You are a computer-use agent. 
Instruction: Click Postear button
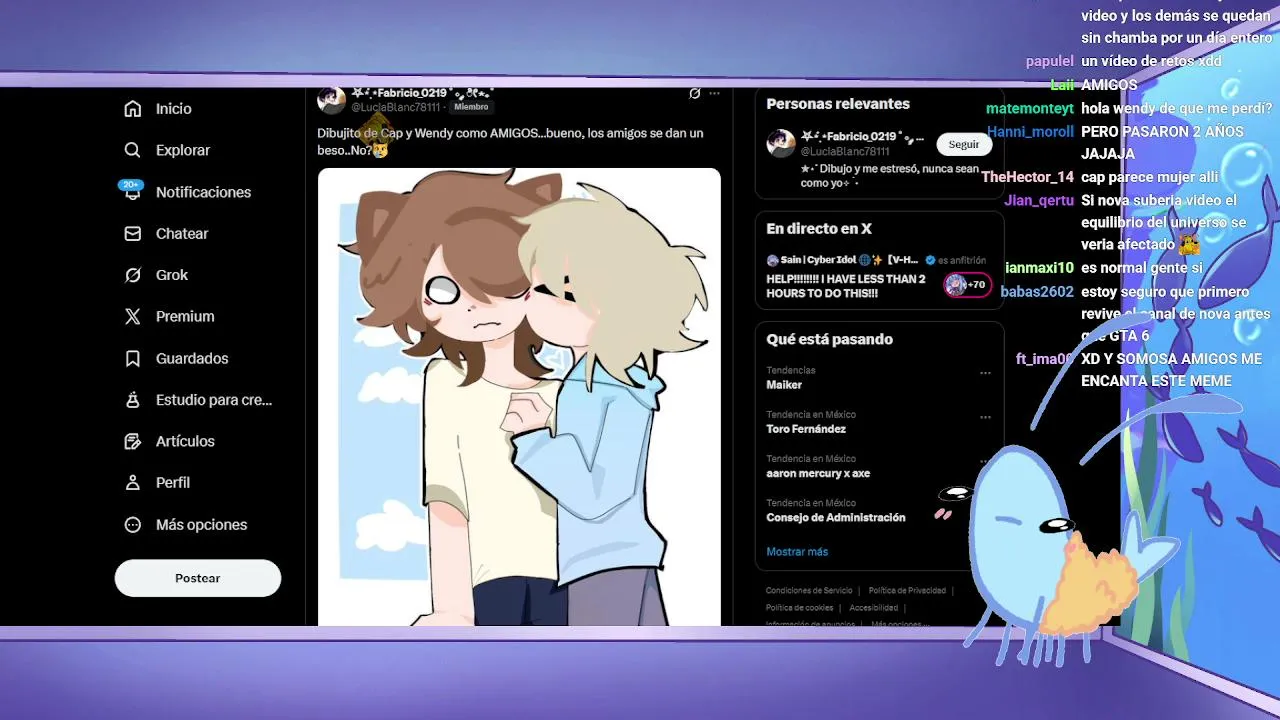pyautogui.click(x=198, y=578)
